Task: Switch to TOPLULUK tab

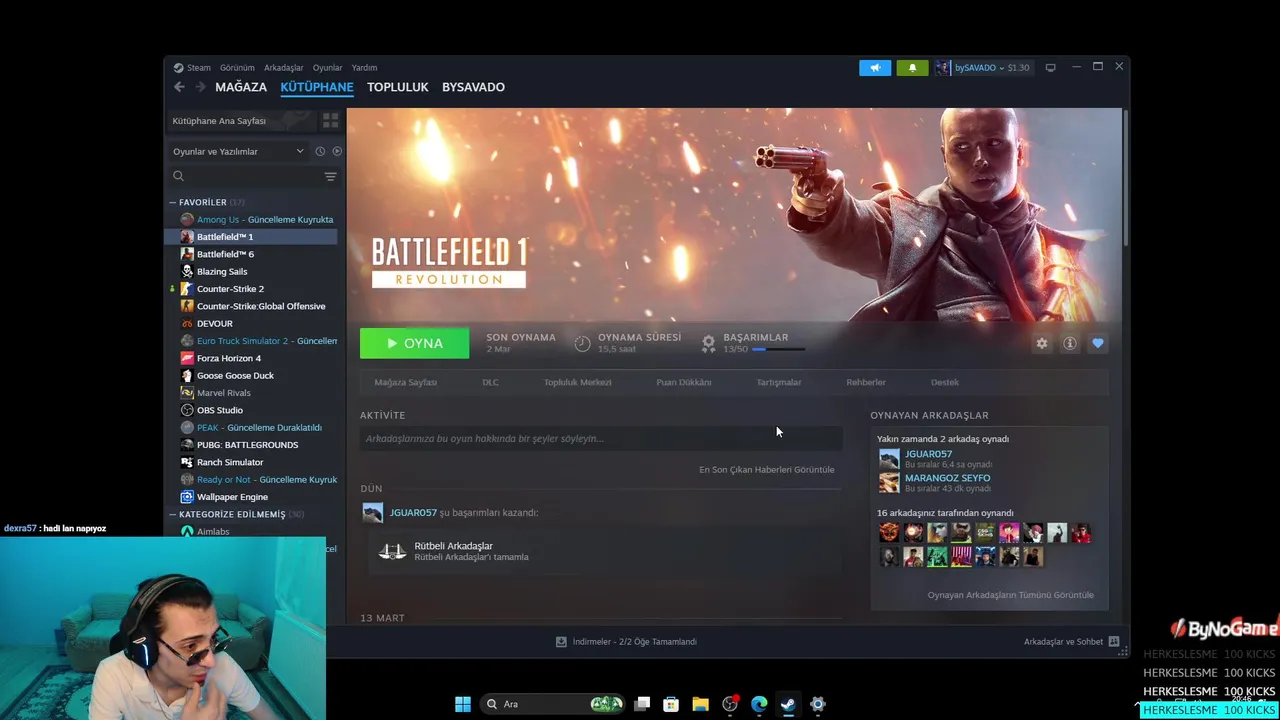Action: pos(398,87)
